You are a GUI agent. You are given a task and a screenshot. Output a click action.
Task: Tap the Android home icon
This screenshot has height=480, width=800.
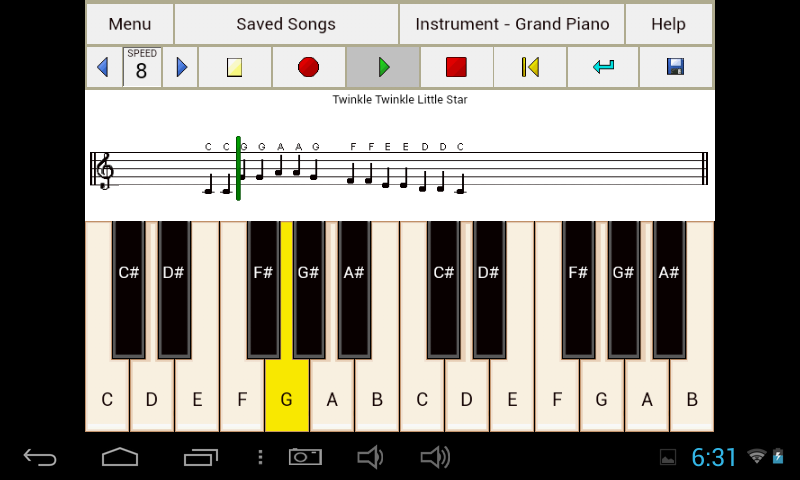[120, 457]
